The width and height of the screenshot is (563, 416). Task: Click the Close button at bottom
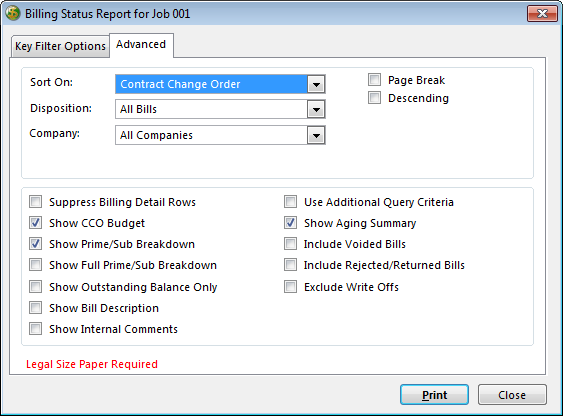[512, 395]
